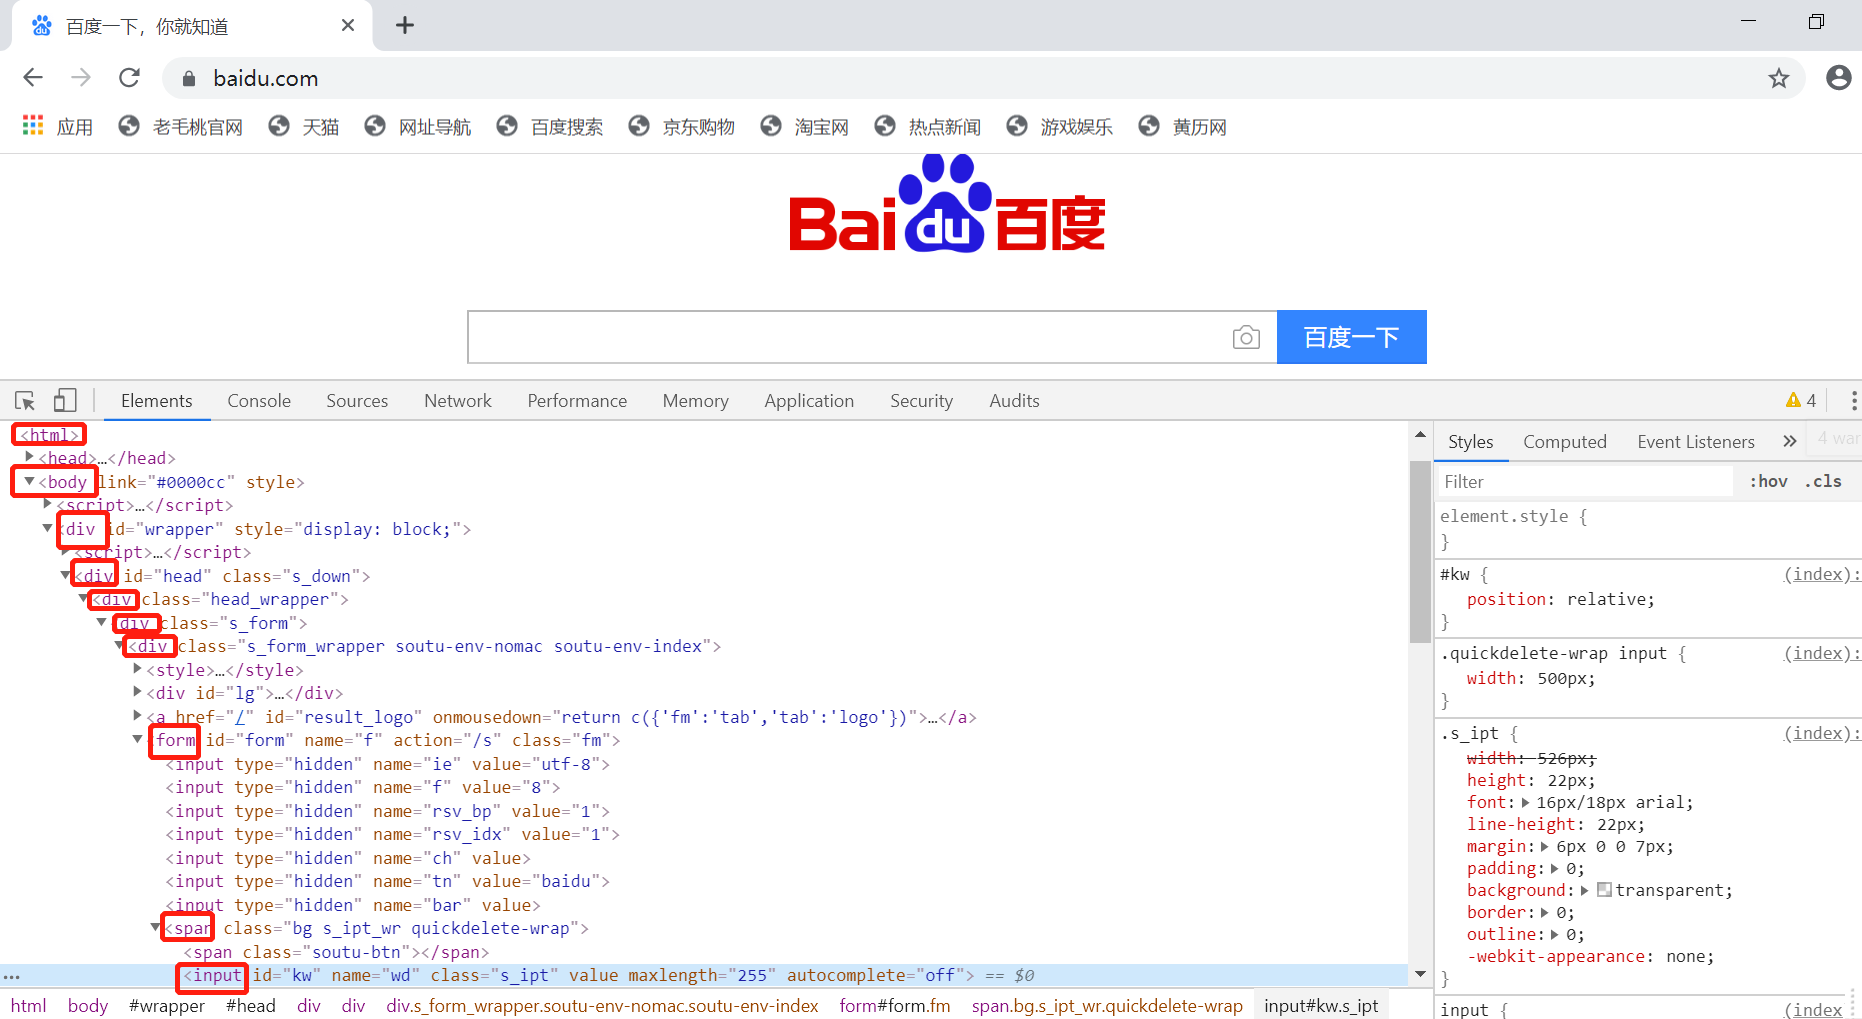Click the camera icon for image search
The image size is (1862, 1019).
click(x=1245, y=337)
